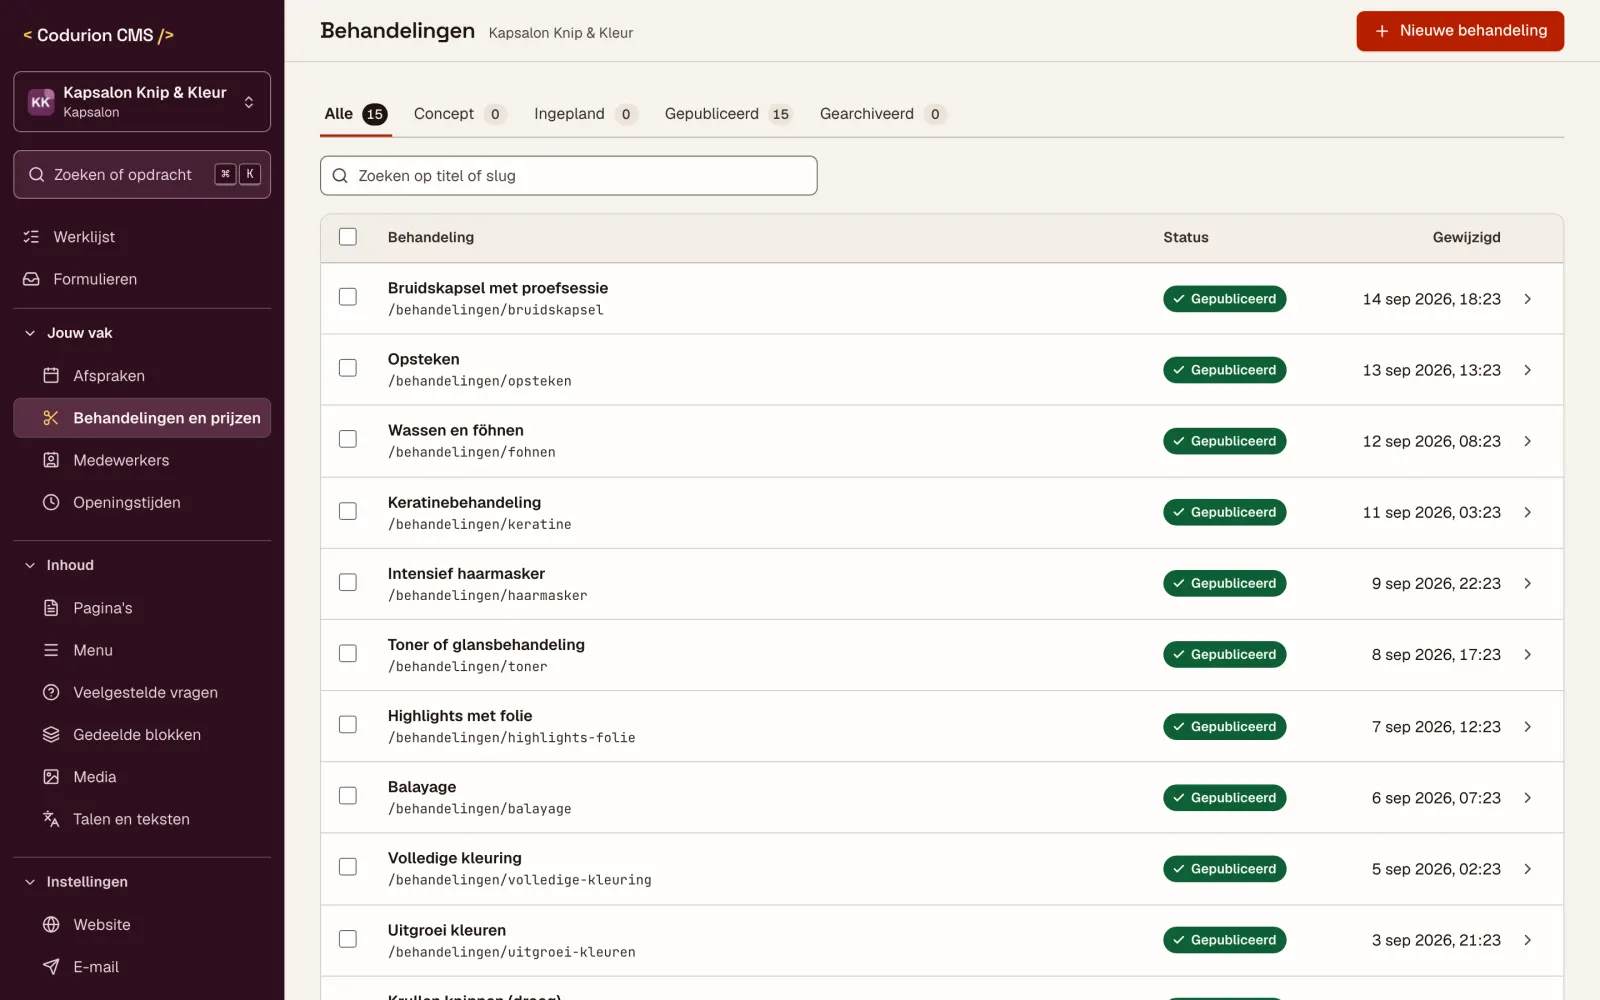Open the Formulieren inbox
This screenshot has height=1000, width=1600.
(142, 279)
